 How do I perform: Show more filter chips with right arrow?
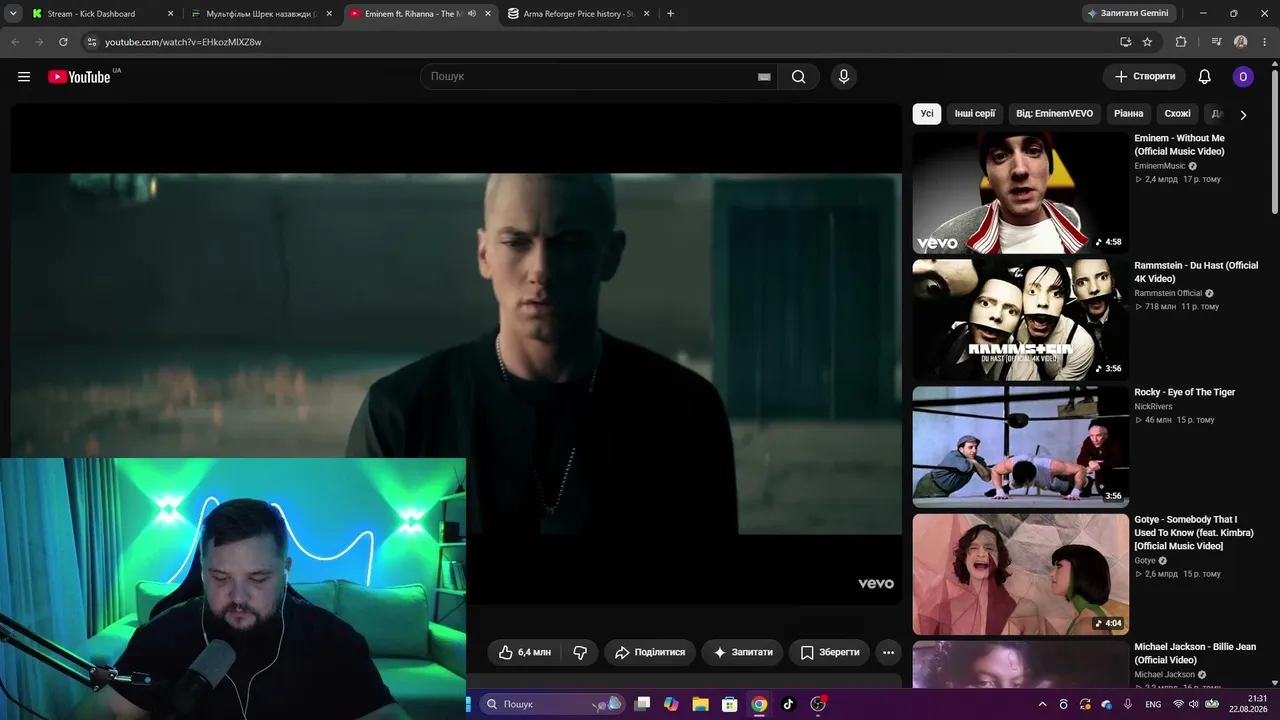pos(1243,115)
